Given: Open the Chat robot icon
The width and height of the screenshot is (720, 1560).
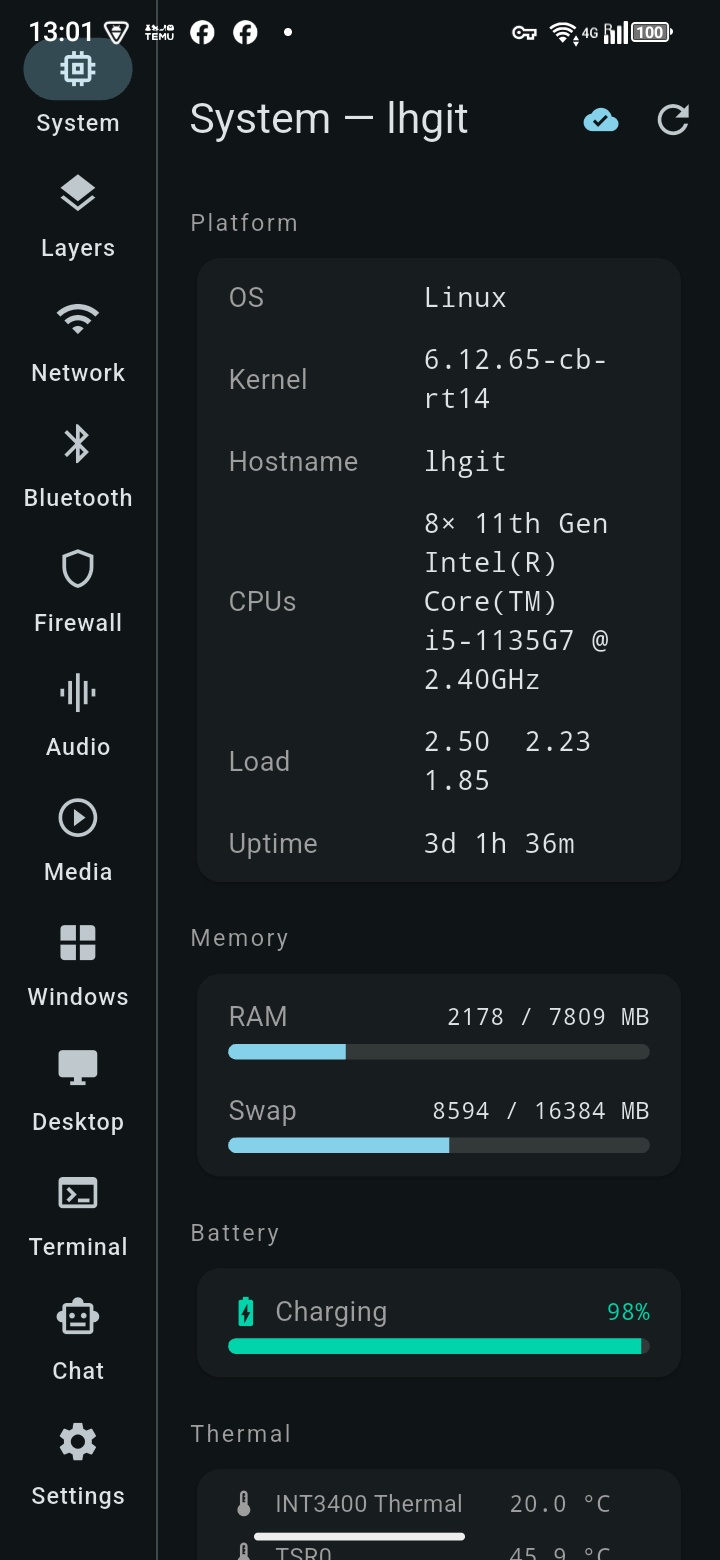Looking at the screenshot, I should coord(78,1317).
